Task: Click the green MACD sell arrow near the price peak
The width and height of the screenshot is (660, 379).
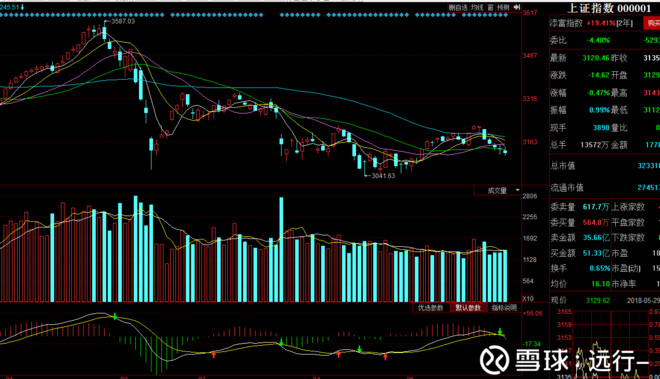Action: (x=115, y=316)
